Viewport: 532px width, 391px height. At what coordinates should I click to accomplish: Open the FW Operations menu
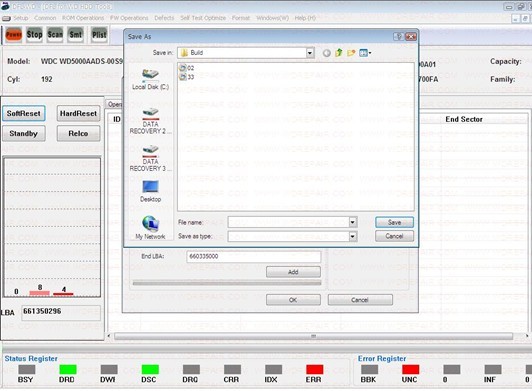coord(129,18)
